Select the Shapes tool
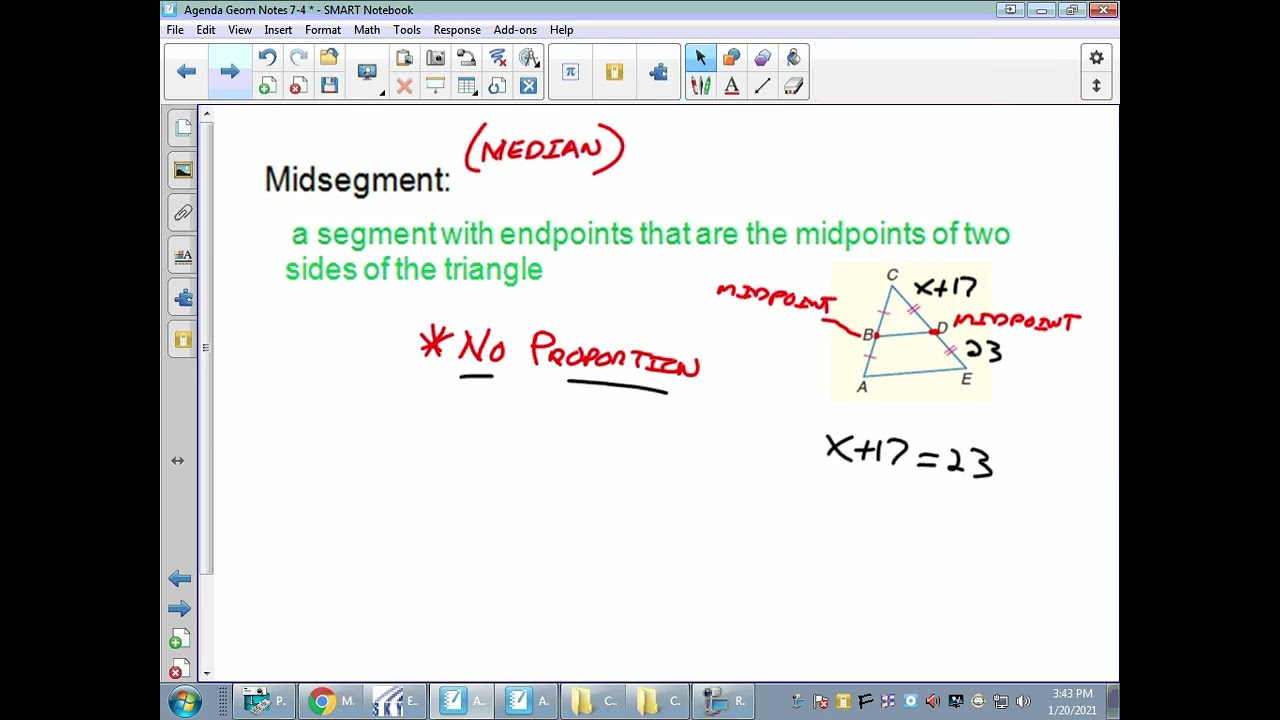 pyautogui.click(x=731, y=58)
